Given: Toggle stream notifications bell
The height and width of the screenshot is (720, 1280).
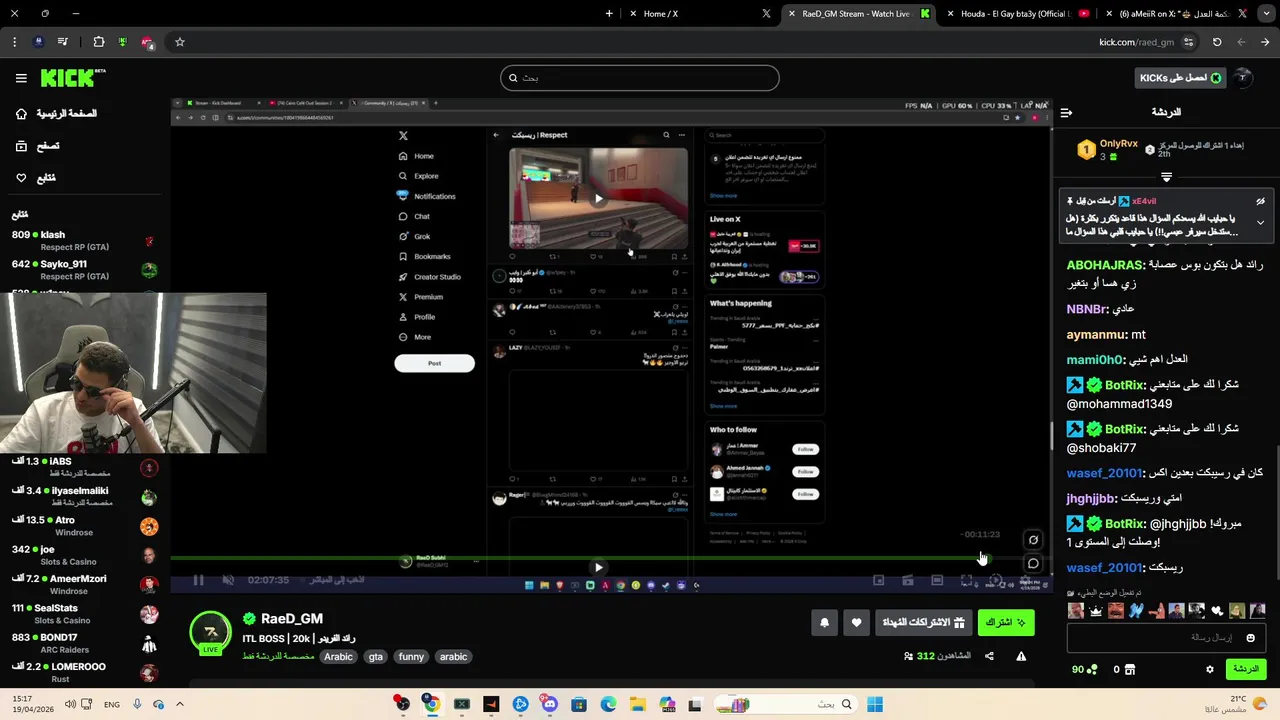Looking at the screenshot, I should [824, 622].
